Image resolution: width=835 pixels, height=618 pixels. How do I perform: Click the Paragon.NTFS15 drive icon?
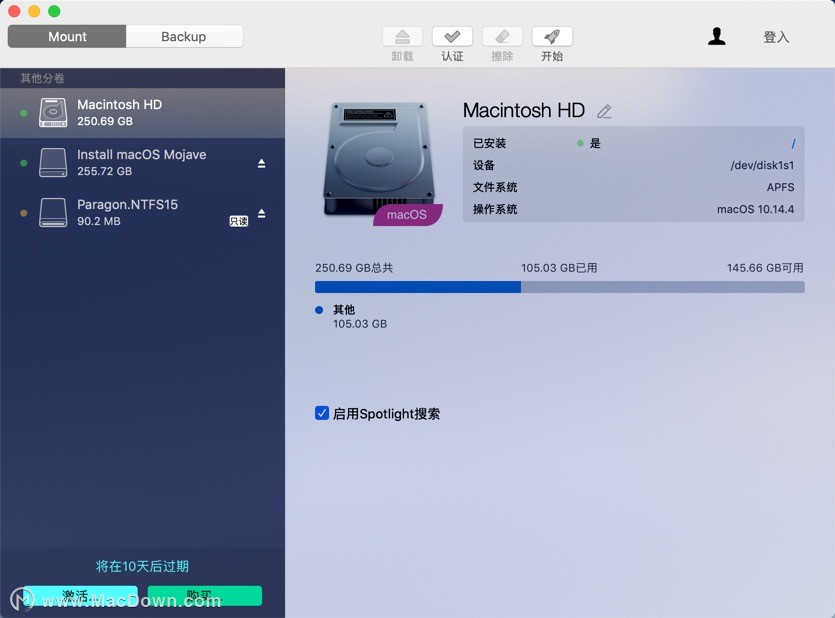(x=53, y=212)
